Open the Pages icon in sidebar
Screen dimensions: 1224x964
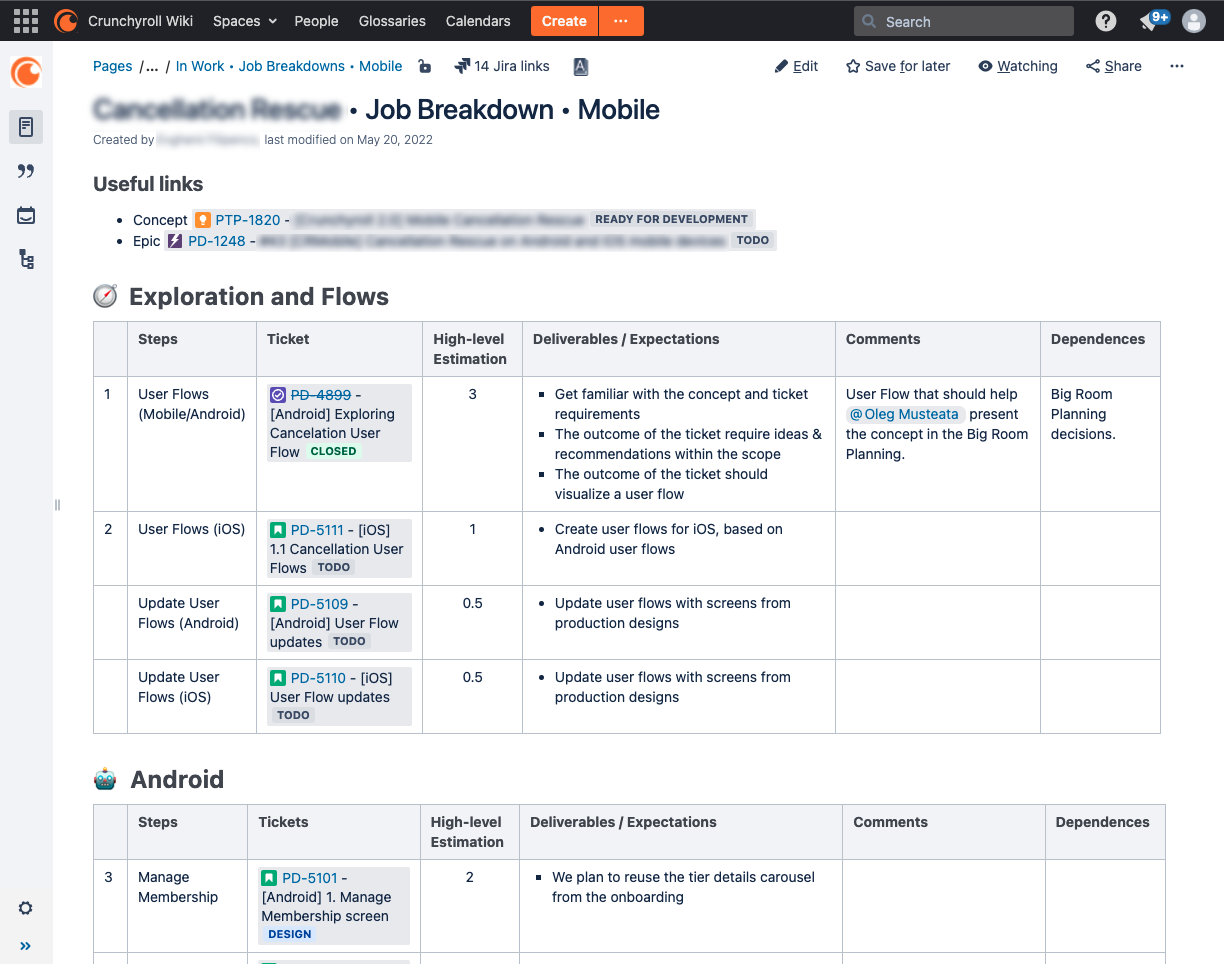point(26,127)
